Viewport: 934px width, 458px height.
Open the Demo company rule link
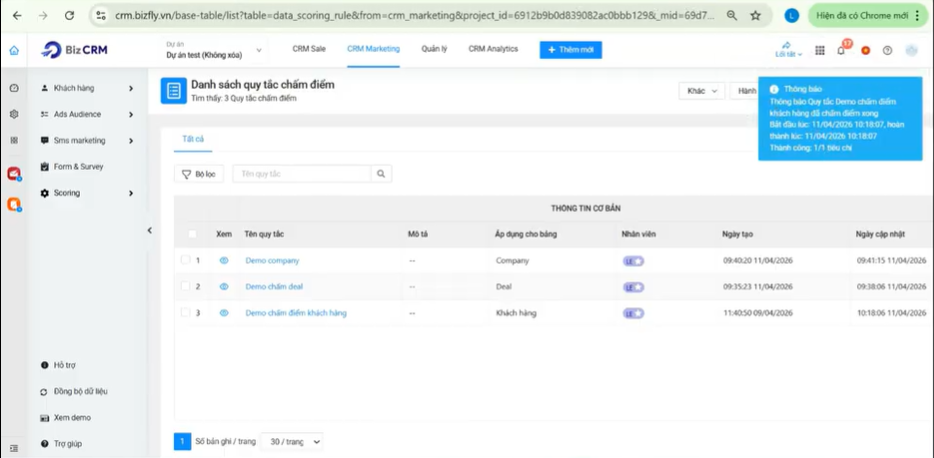272,260
